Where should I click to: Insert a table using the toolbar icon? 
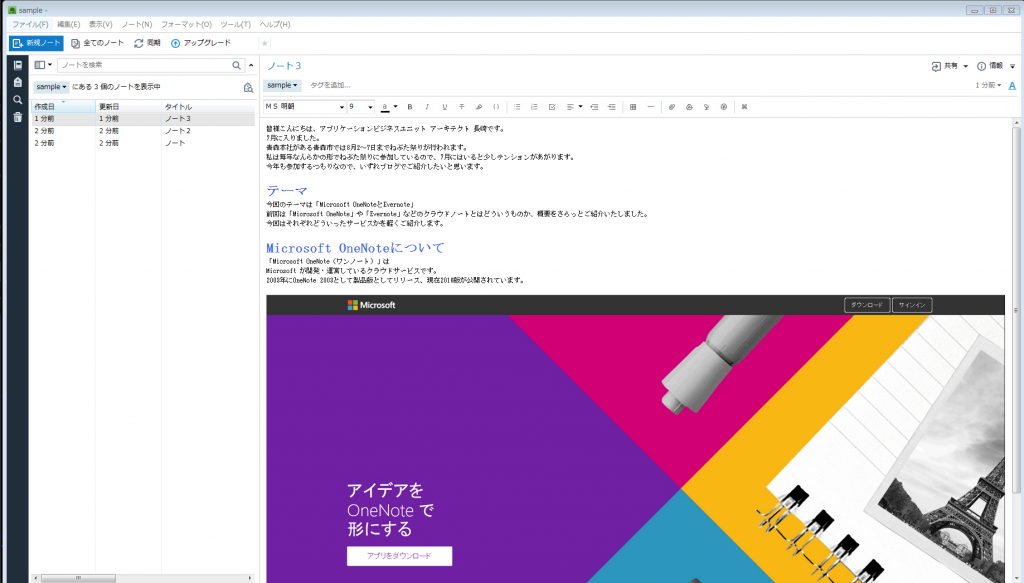pos(633,106)
